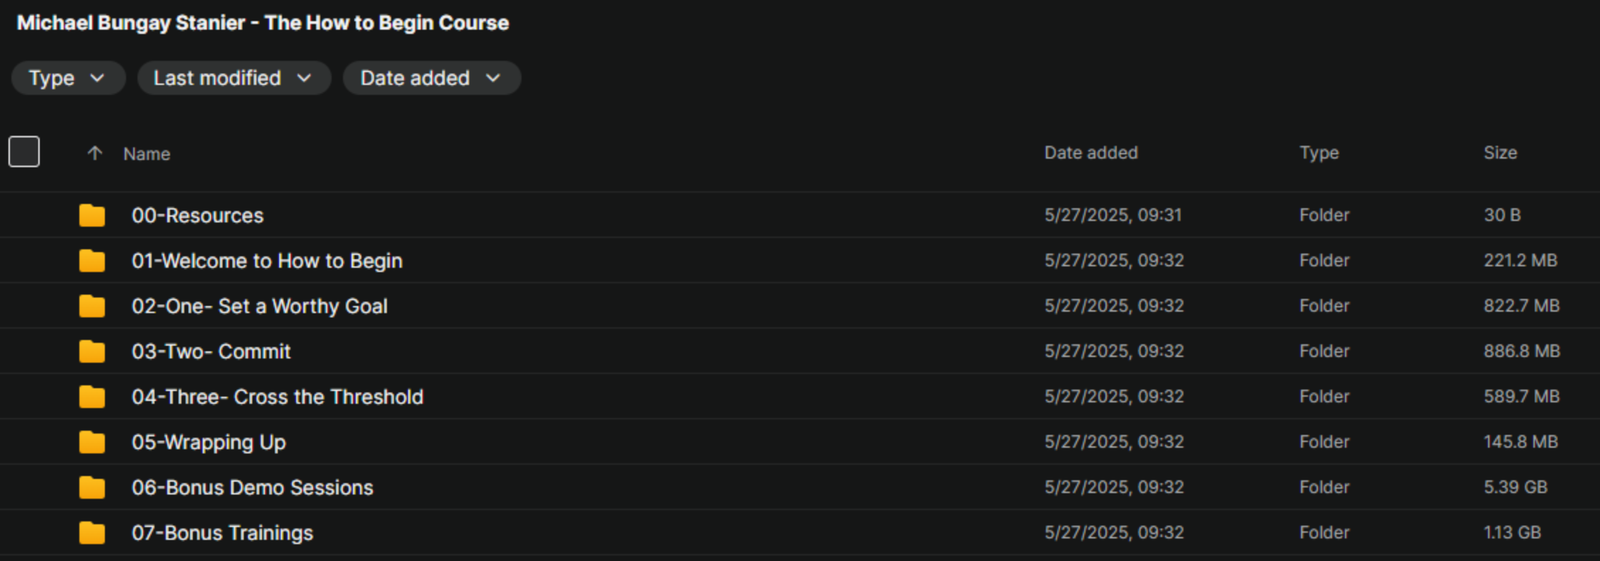This screenshot has height=561, width=1600.
Task: Sort by the Size column header
Action: click(1500, 153)
